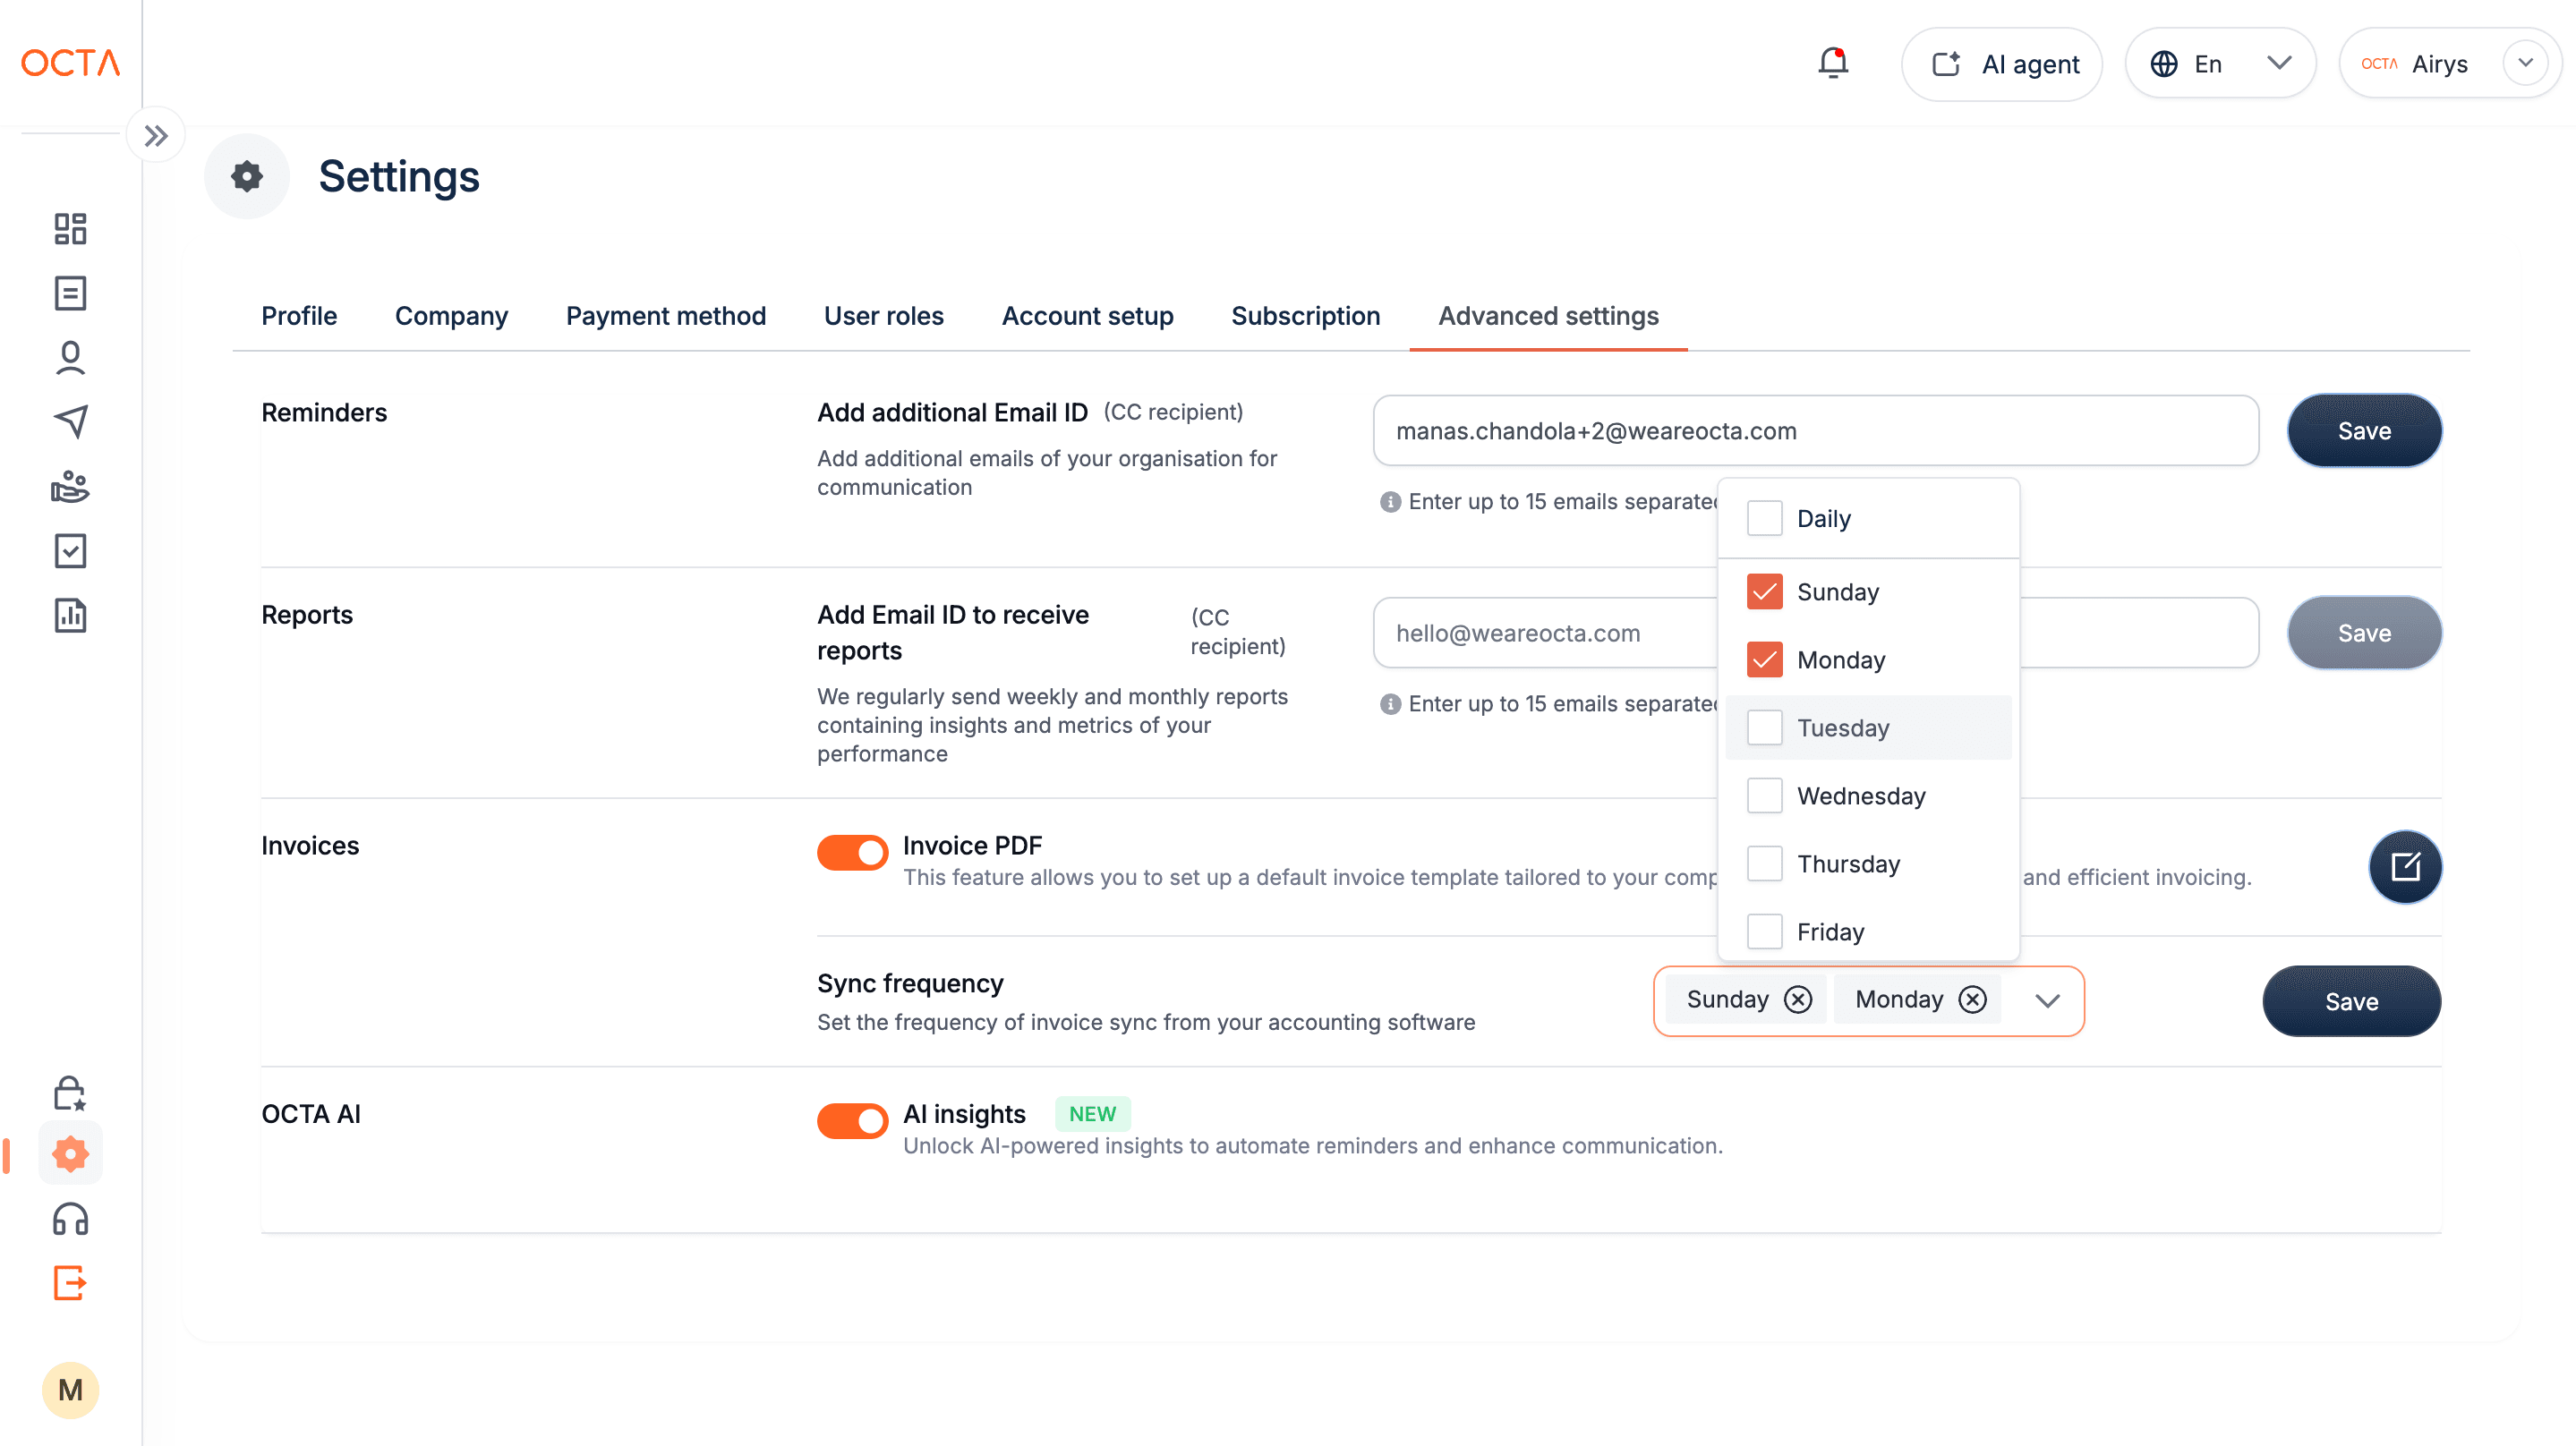
Task: Click the OCTA logo
Action: coord(70,63)
